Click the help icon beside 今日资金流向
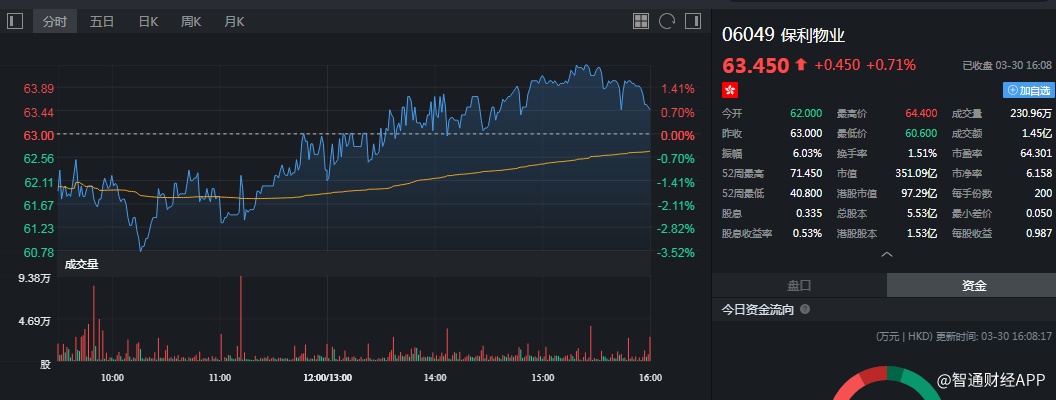This screenshot has height=400, width=1056. click(805, 310)
